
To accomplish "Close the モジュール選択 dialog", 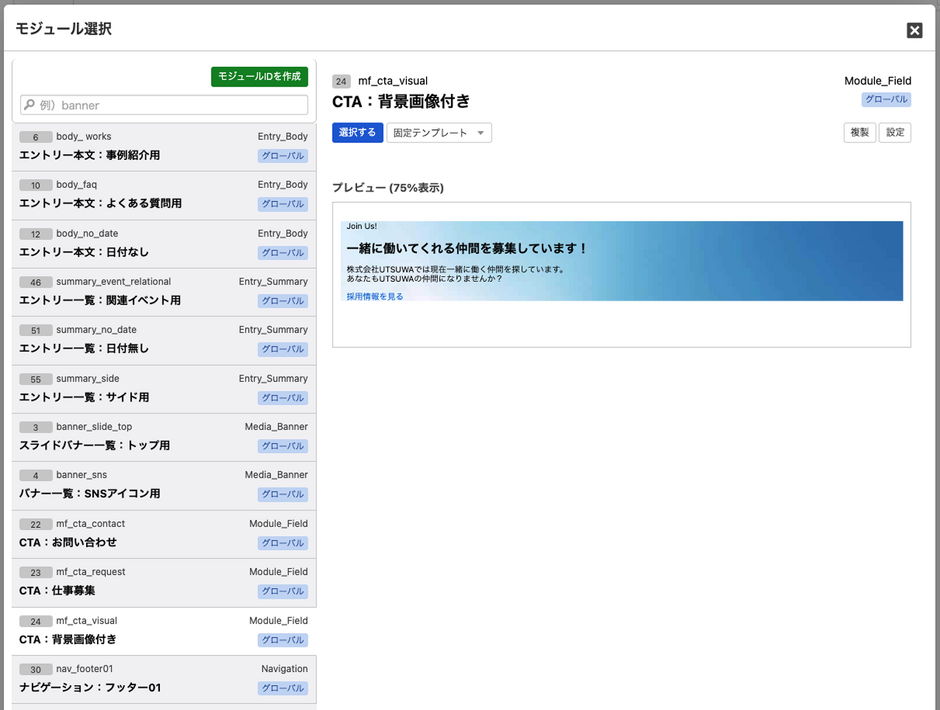I will click(914, 30).
